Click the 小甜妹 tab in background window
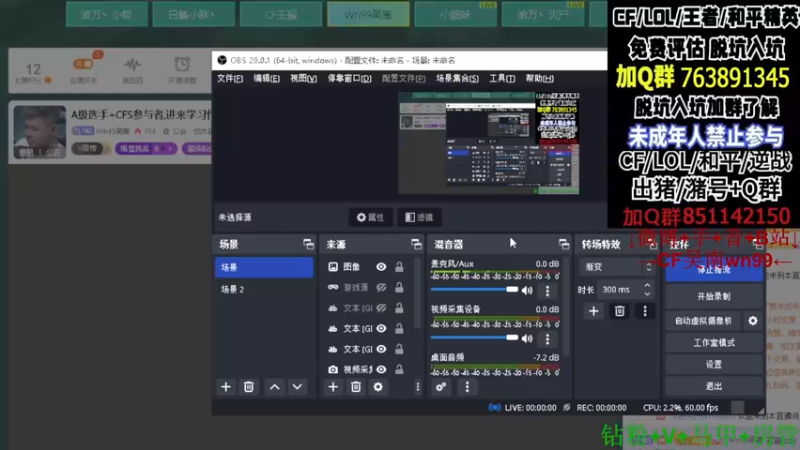This screenshot has height=450, width=800. (x=455, y=14)
